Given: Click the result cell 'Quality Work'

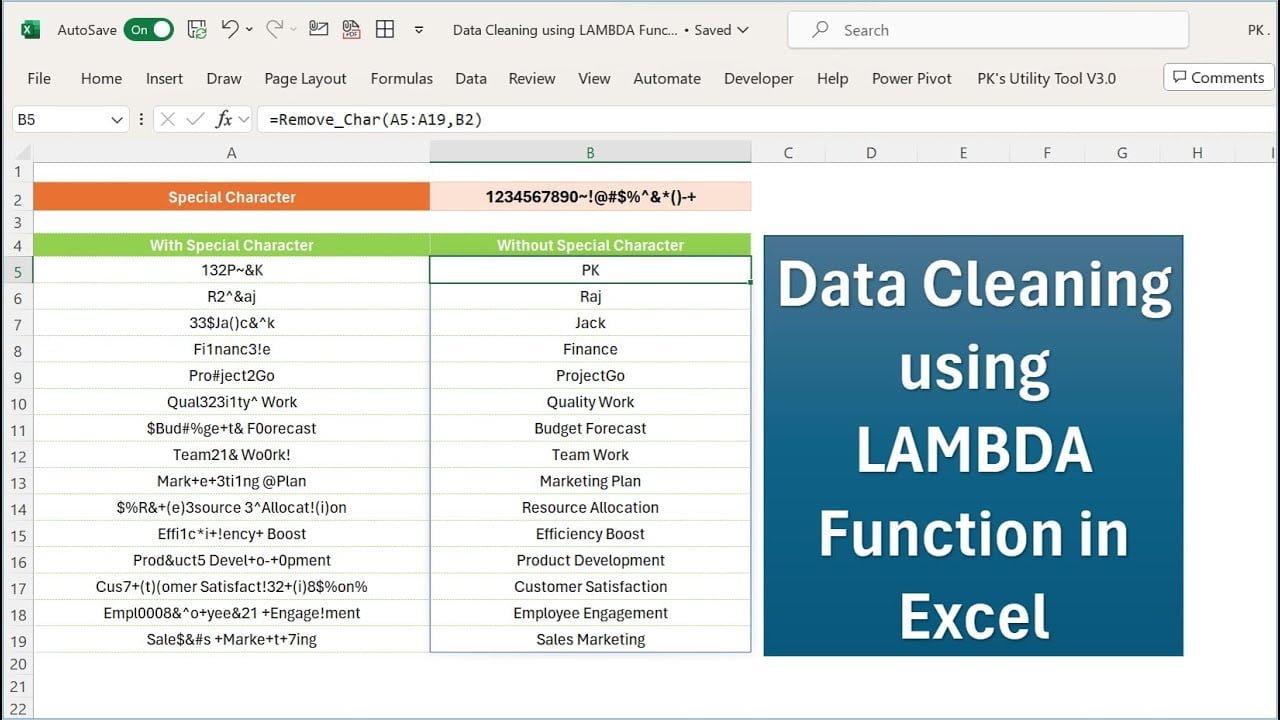Looking at the screenshot, I should tap(590, 402).
